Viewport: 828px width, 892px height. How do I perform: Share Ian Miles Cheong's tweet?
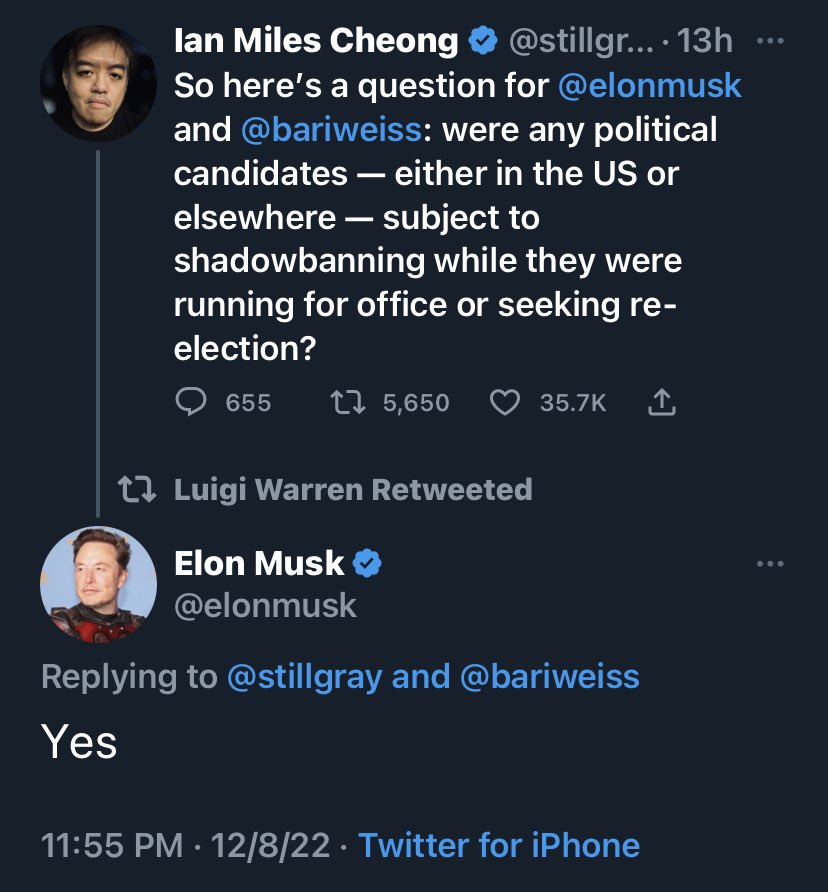tap(661, 402)
